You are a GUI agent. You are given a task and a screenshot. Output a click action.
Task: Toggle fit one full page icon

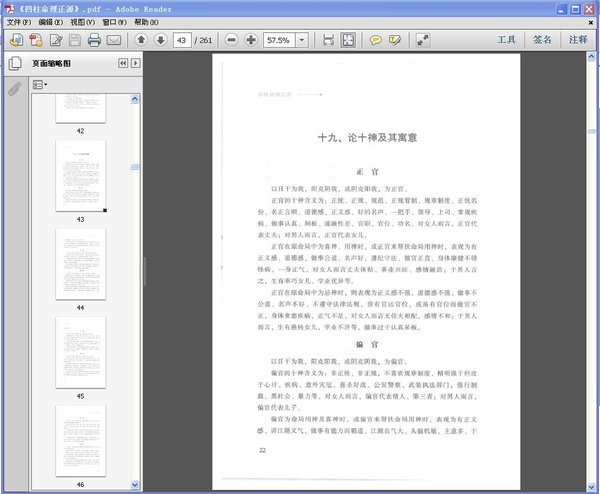pyautogui.click(x=348, y=40)
